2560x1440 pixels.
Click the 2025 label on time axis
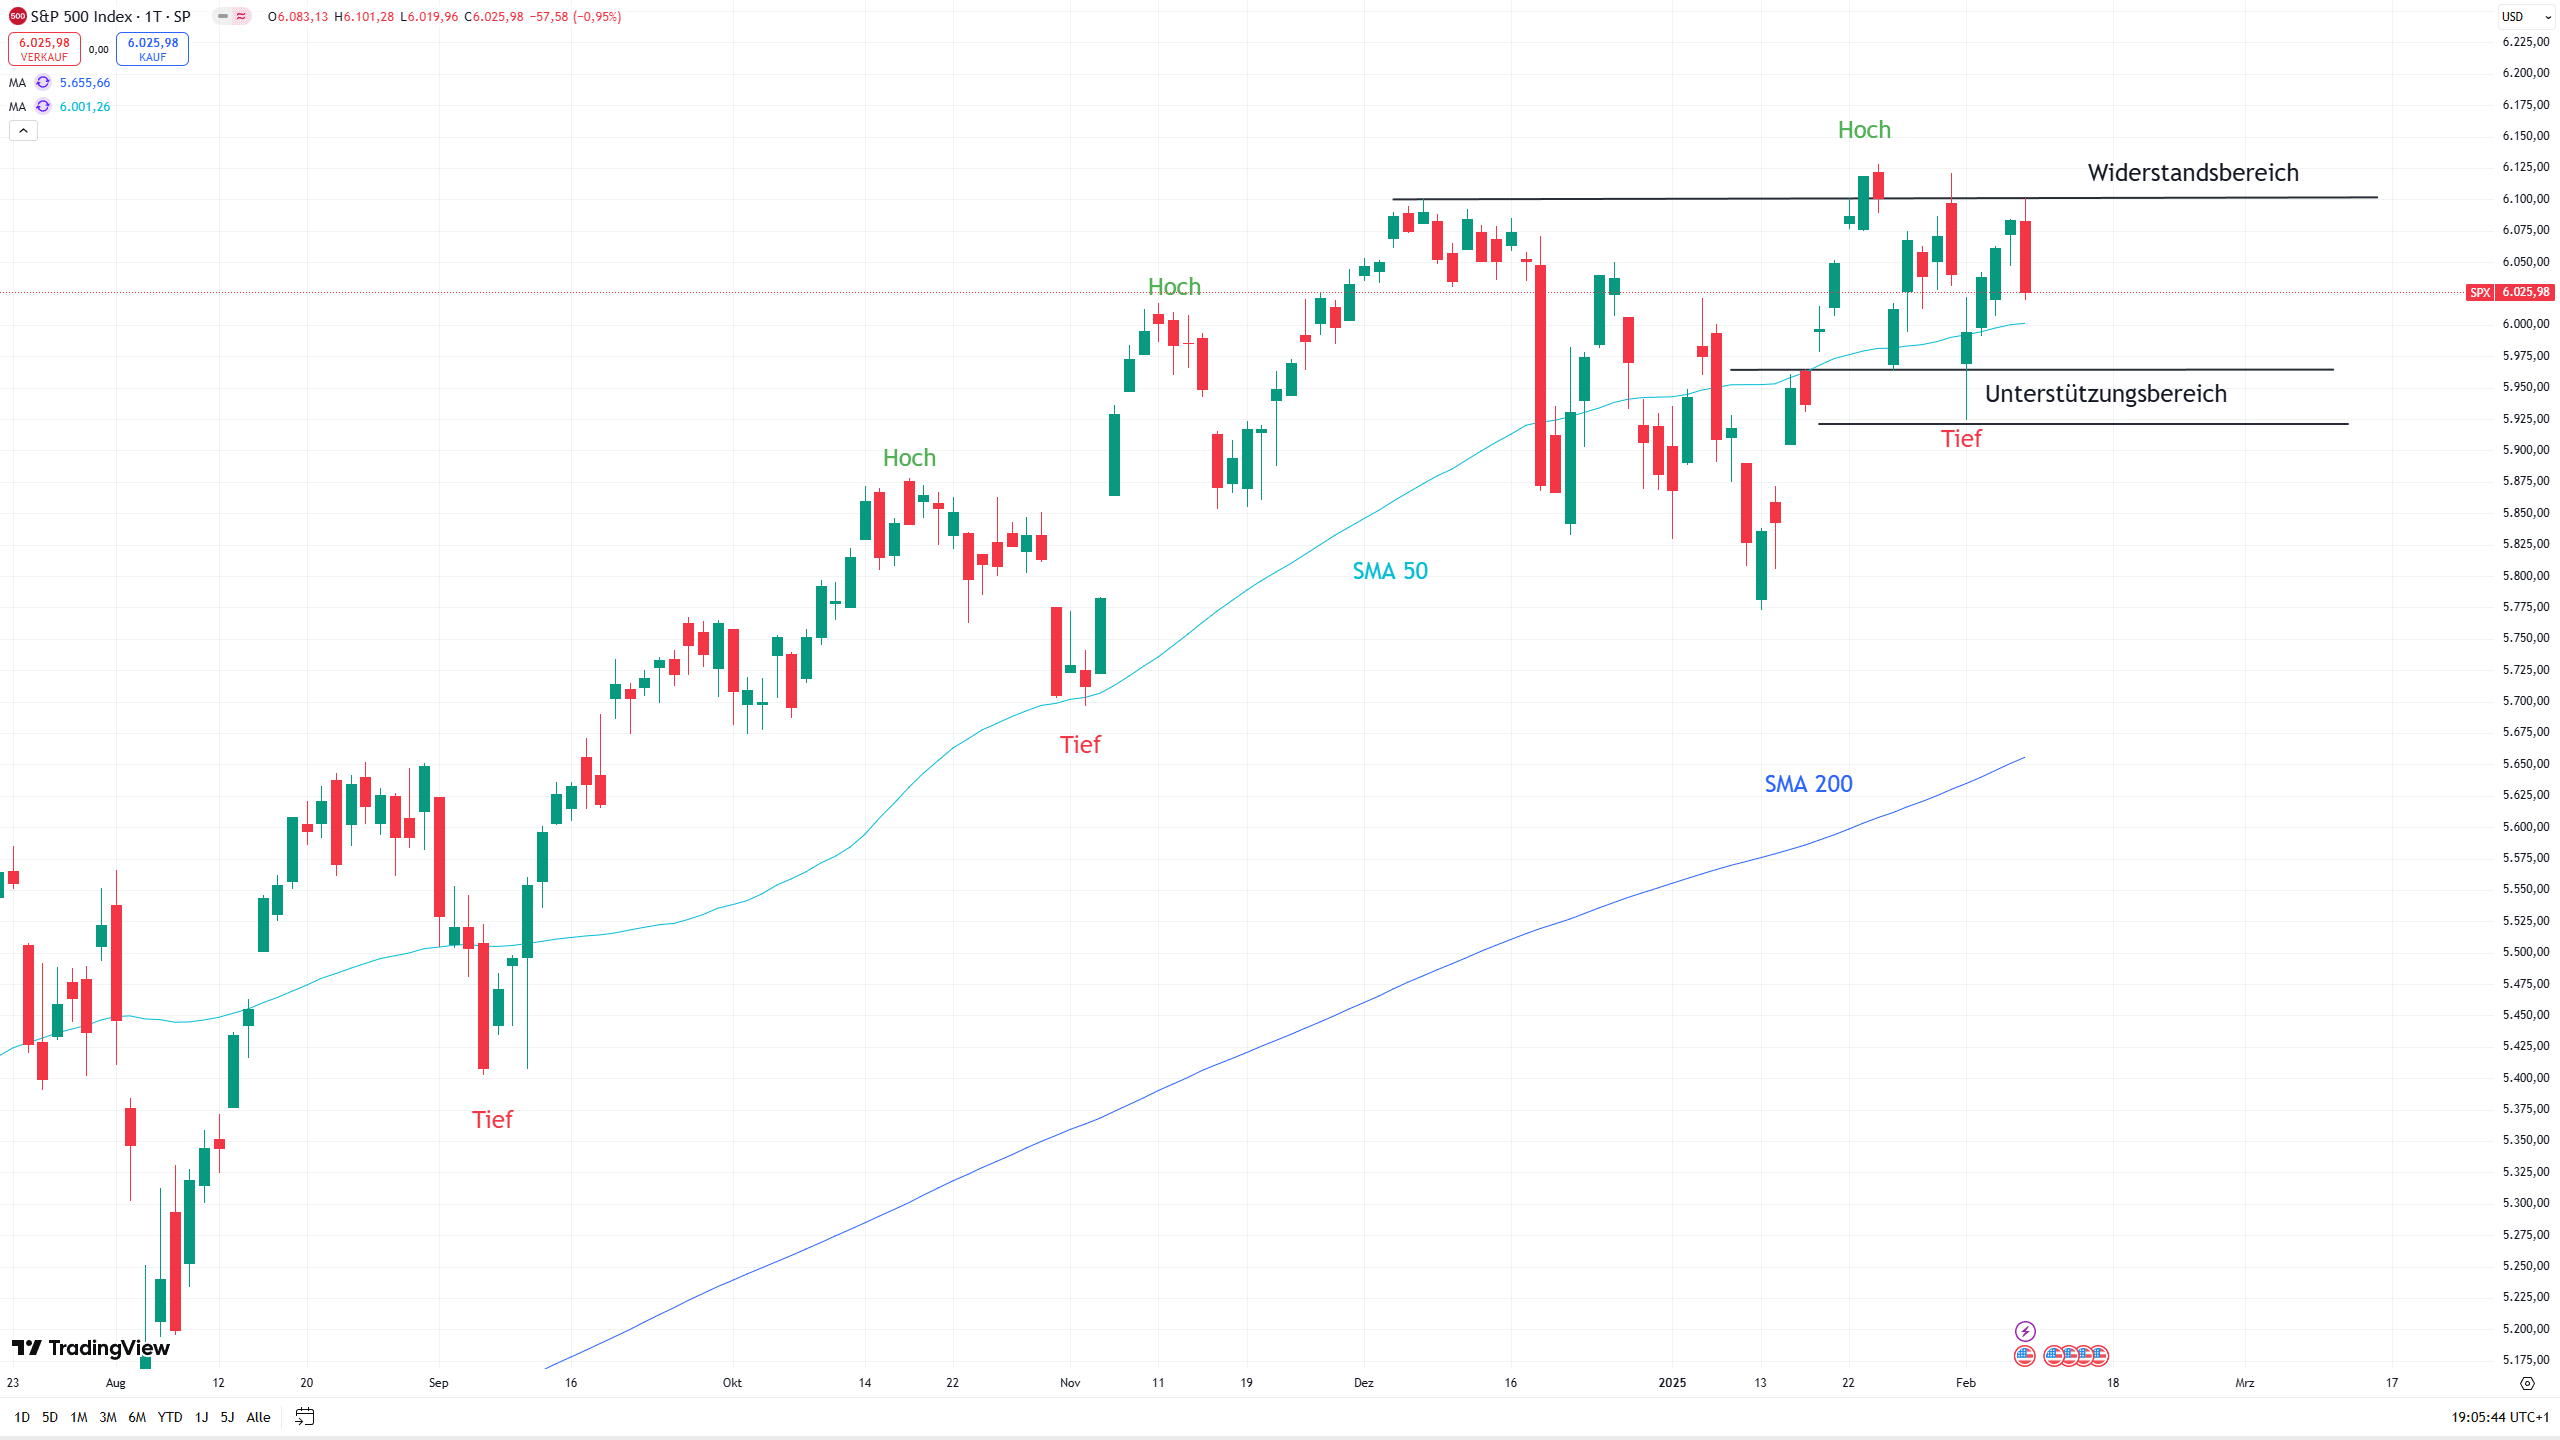pos(1672,1383)
